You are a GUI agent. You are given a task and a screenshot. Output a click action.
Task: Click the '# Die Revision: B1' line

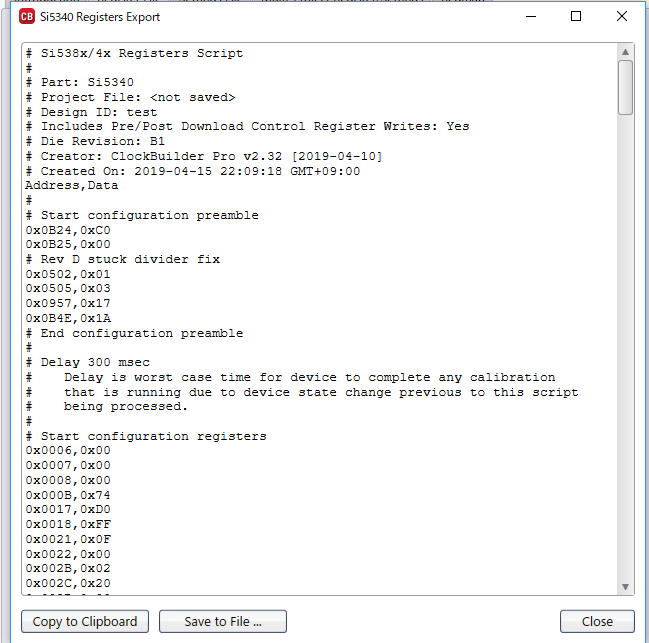point(95,141)
